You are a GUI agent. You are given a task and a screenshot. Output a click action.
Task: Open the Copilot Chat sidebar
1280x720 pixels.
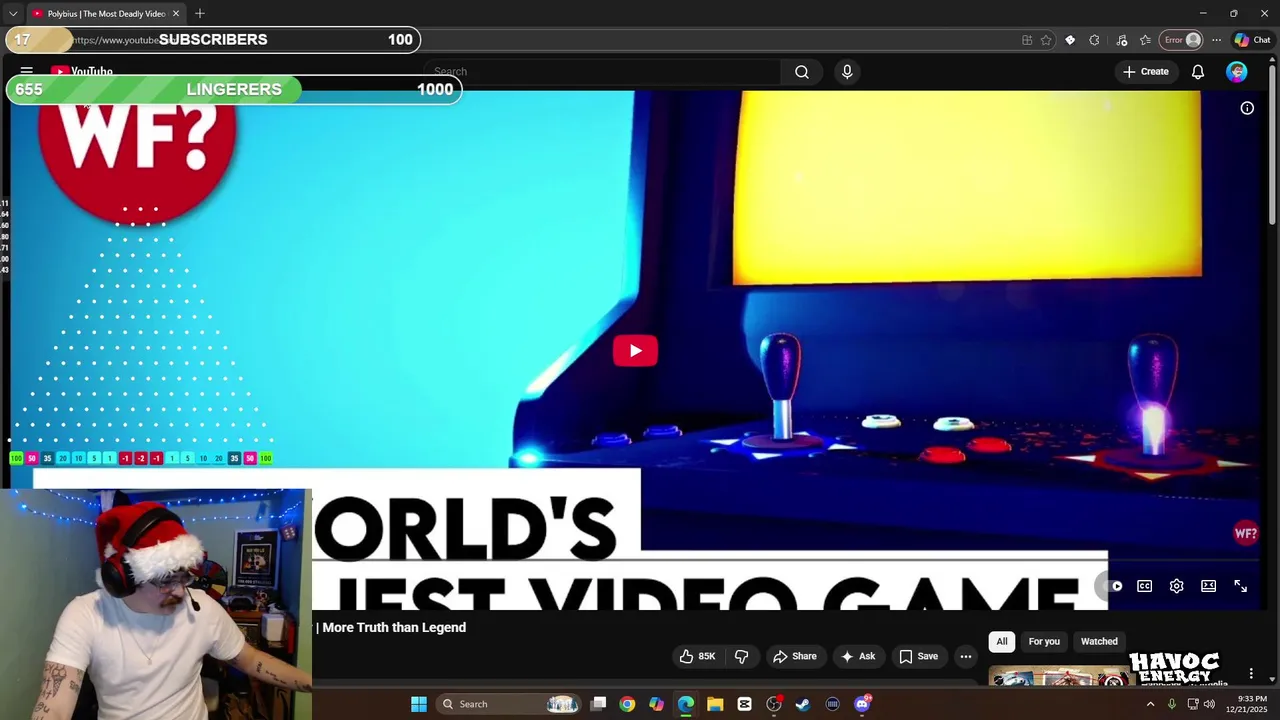(x=1252, y=40)
